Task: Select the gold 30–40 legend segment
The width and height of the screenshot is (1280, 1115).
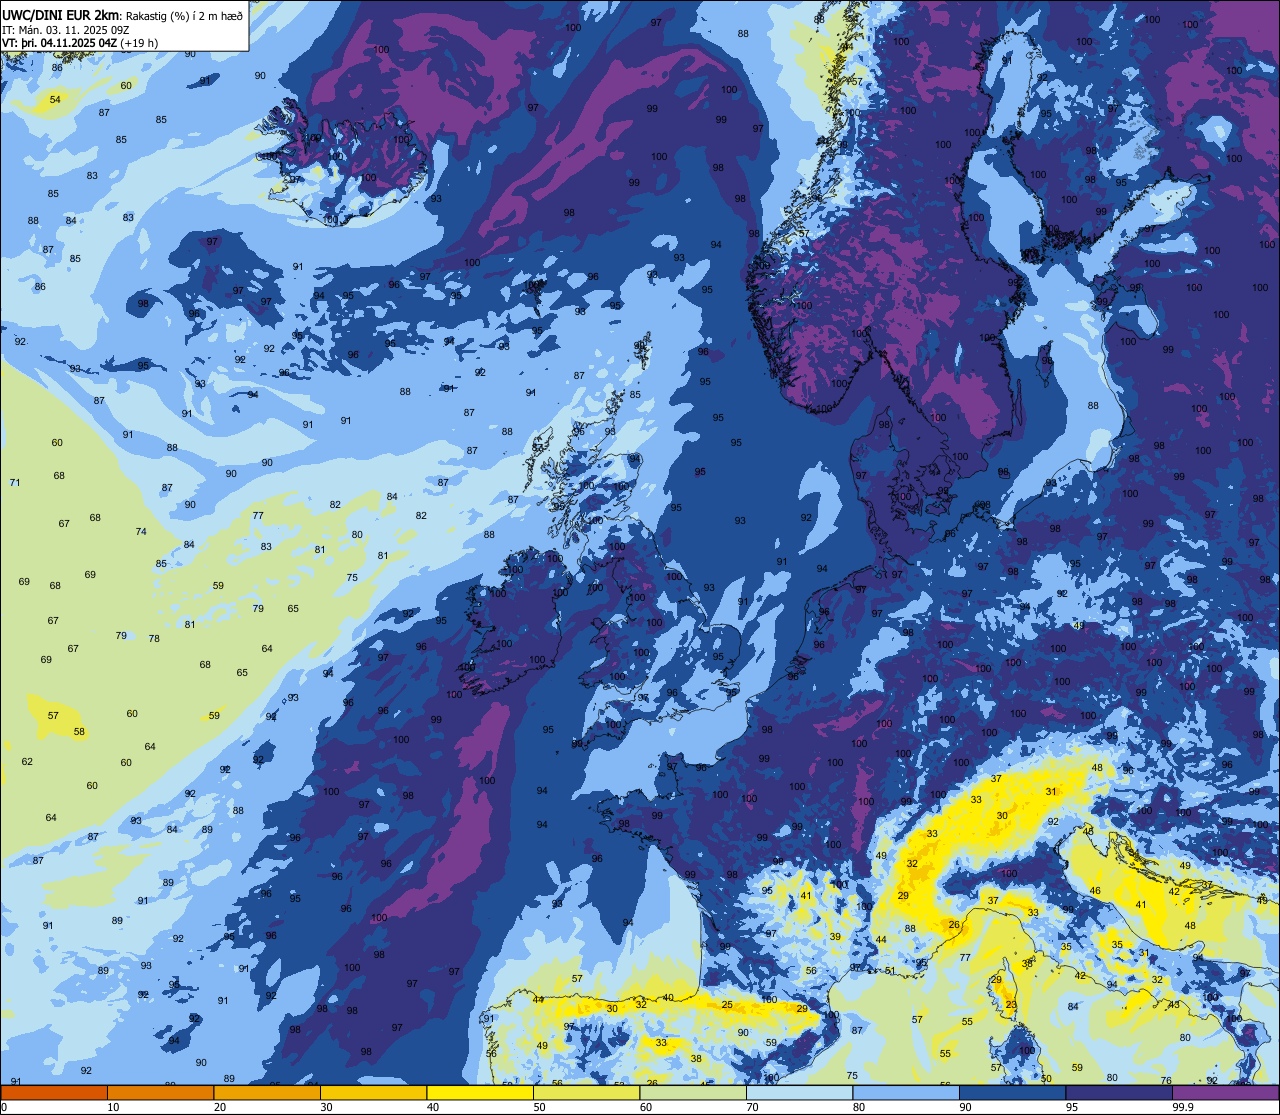Action: point(373,1092)
